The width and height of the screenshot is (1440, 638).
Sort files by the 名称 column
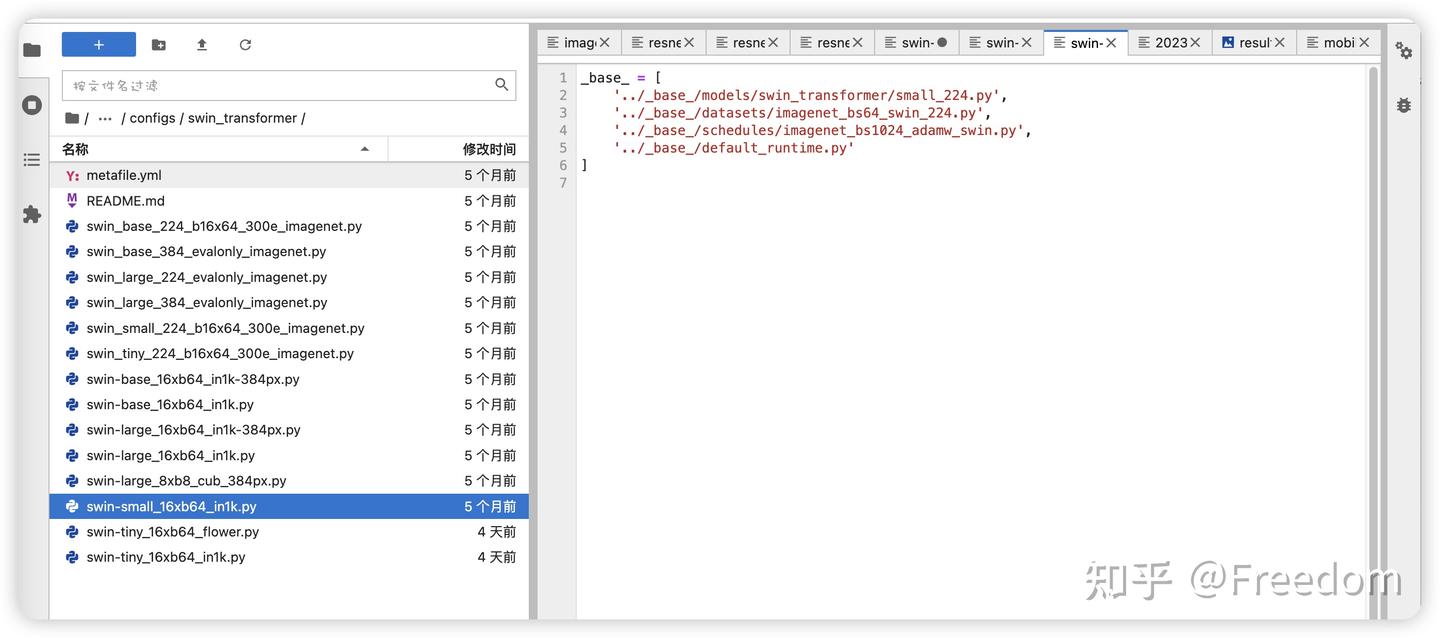coord(218,149)
